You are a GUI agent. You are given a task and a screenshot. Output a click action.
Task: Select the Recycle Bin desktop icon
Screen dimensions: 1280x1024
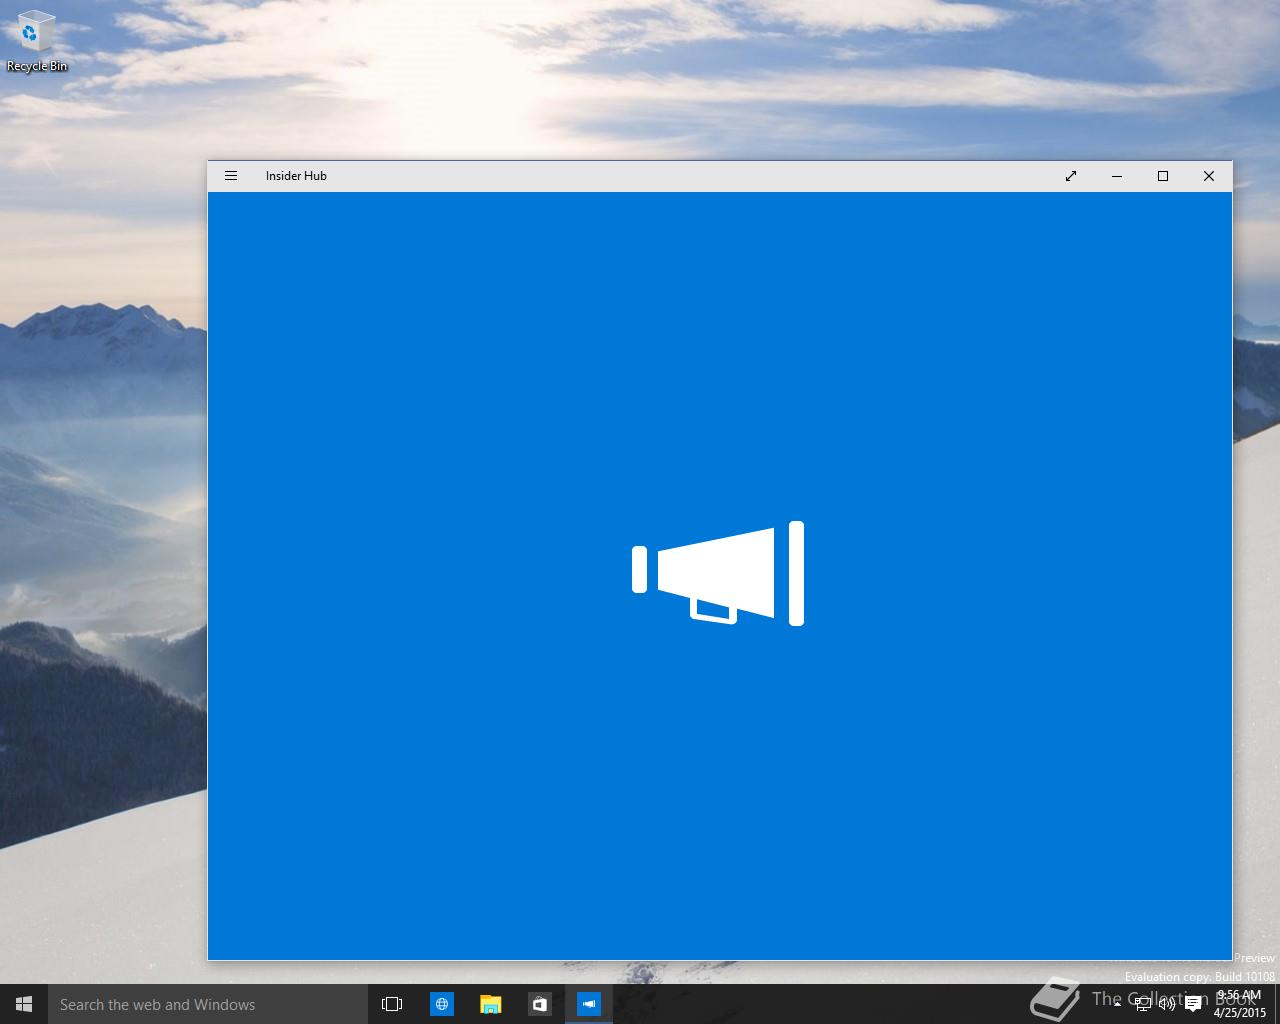click(37, 42)
